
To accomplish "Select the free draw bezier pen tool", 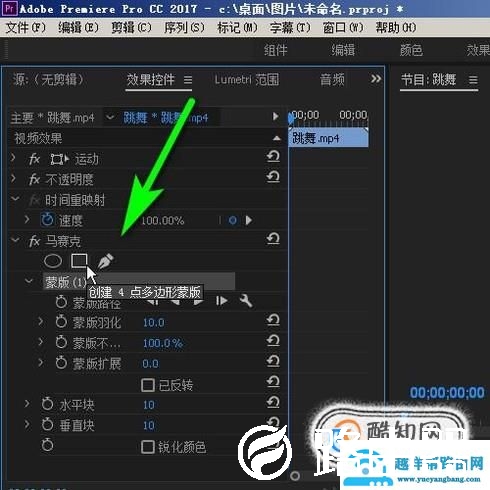I will click(x=106, y=261).
